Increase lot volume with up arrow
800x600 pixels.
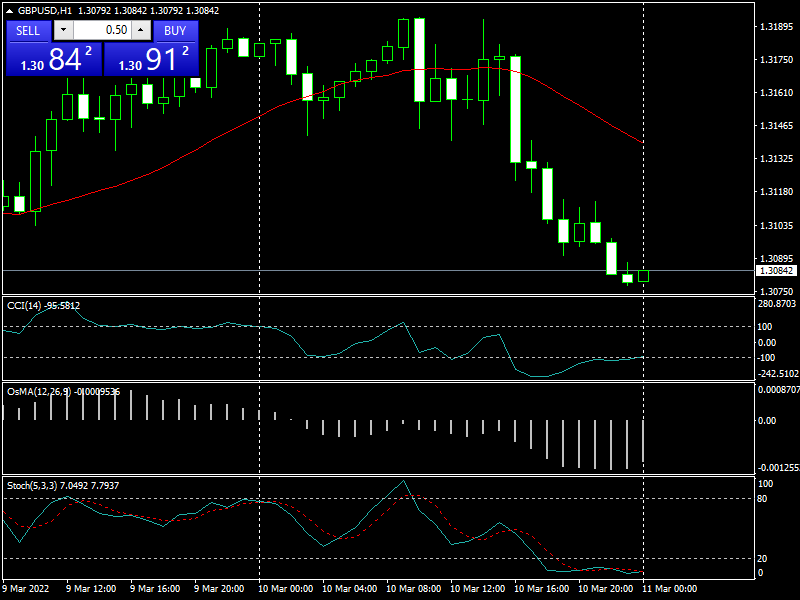pyautogui.click(x=141, y=30)
